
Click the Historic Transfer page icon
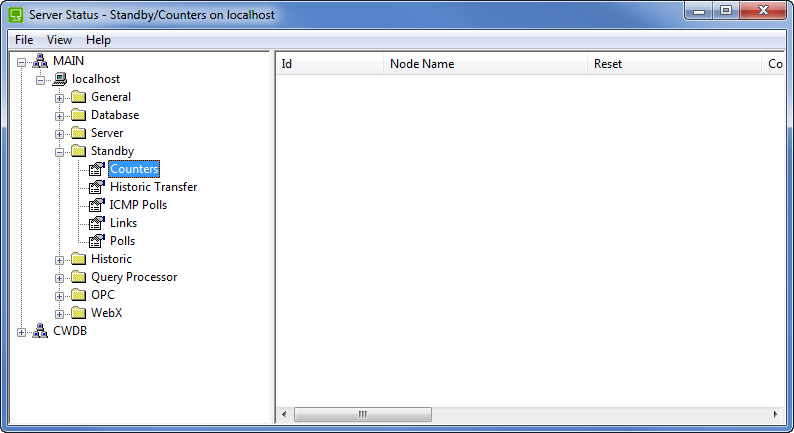coord(97,187)
